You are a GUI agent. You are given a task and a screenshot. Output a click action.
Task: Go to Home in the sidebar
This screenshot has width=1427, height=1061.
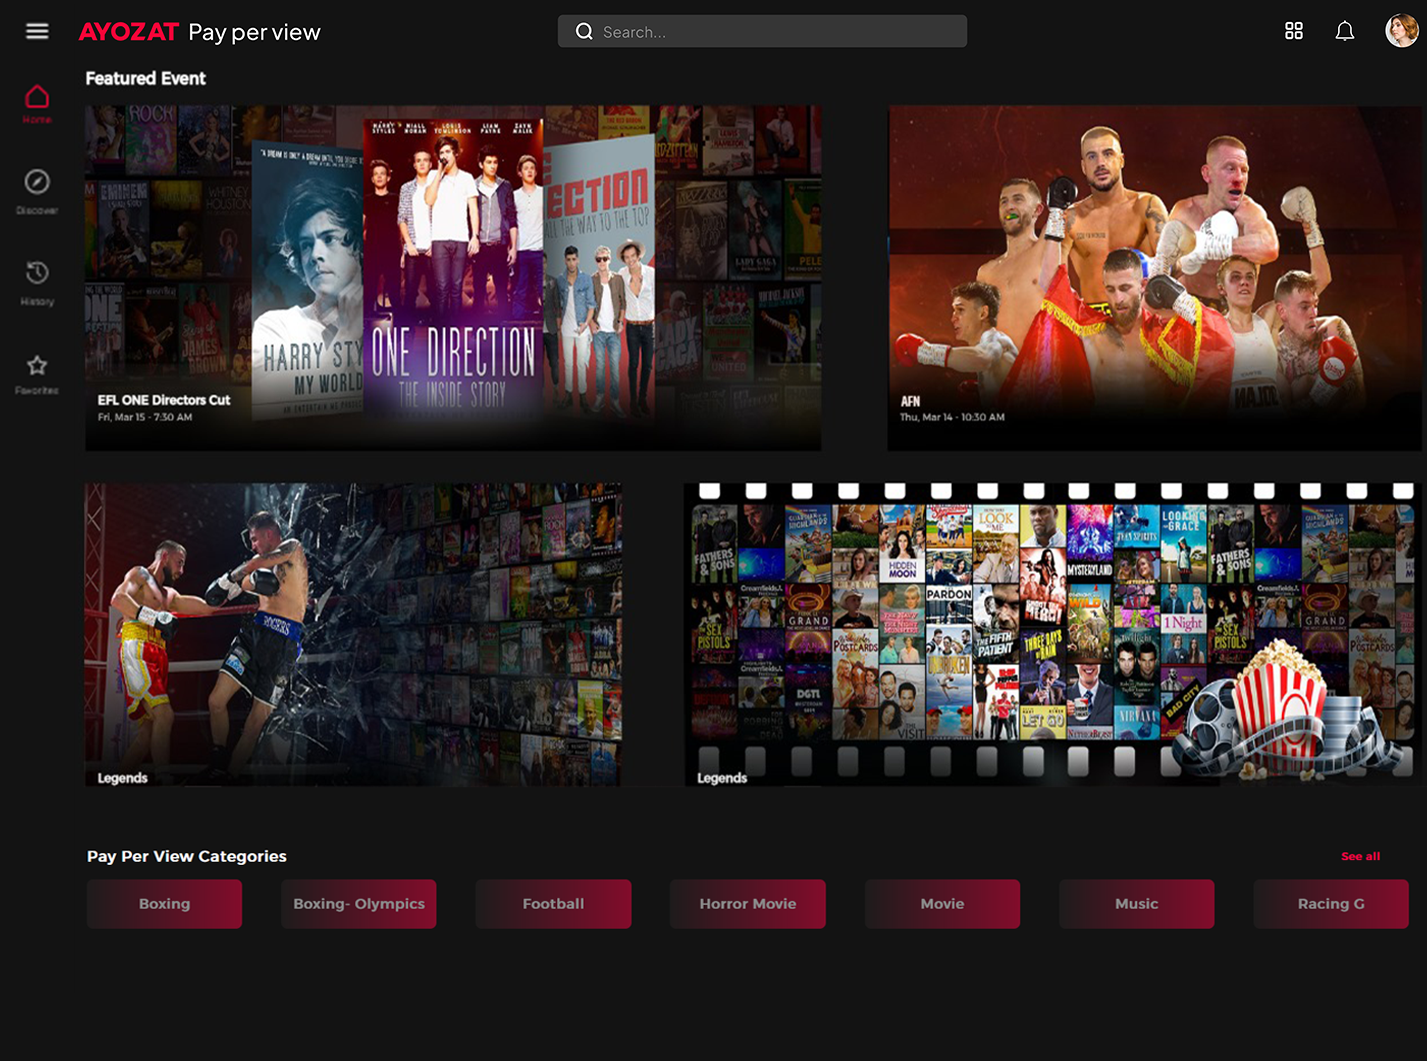click(x=37, y=104)
